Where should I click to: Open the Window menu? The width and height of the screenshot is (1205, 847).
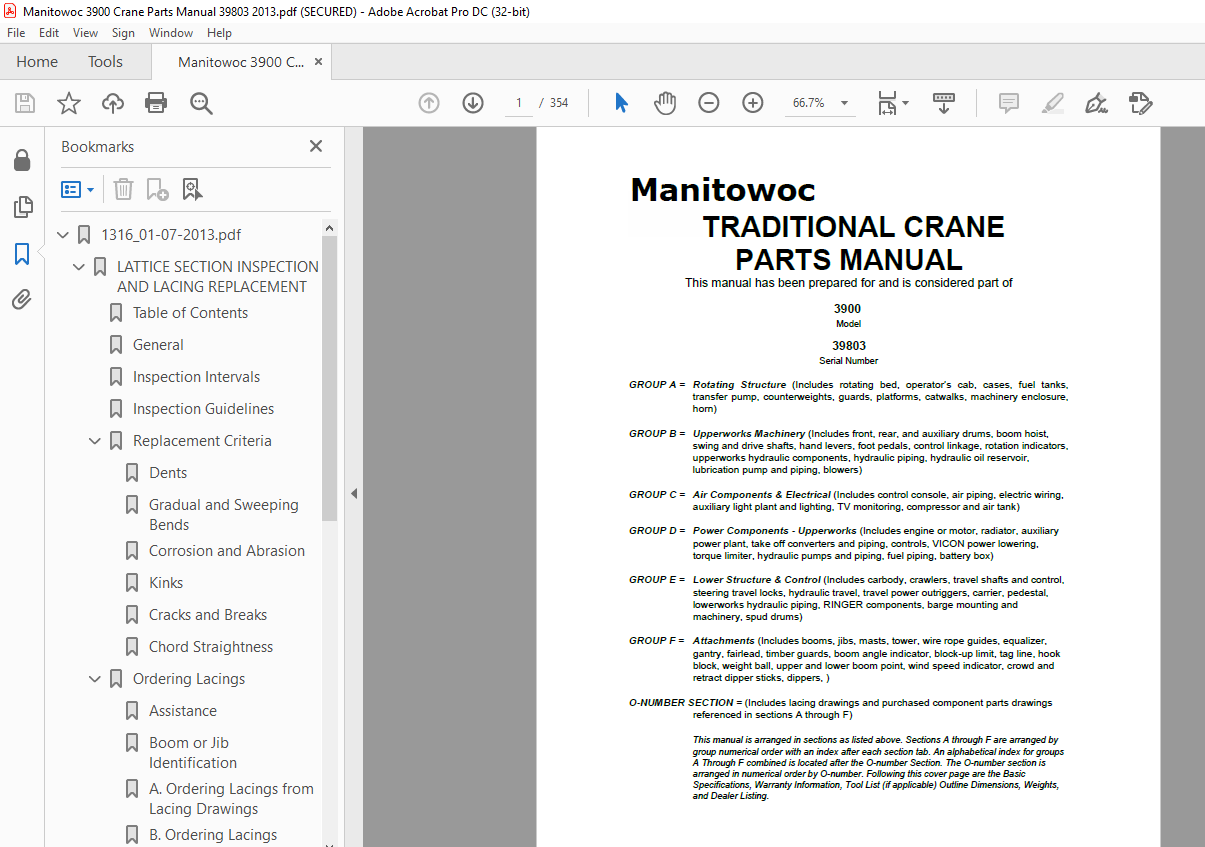click(171, 33)
